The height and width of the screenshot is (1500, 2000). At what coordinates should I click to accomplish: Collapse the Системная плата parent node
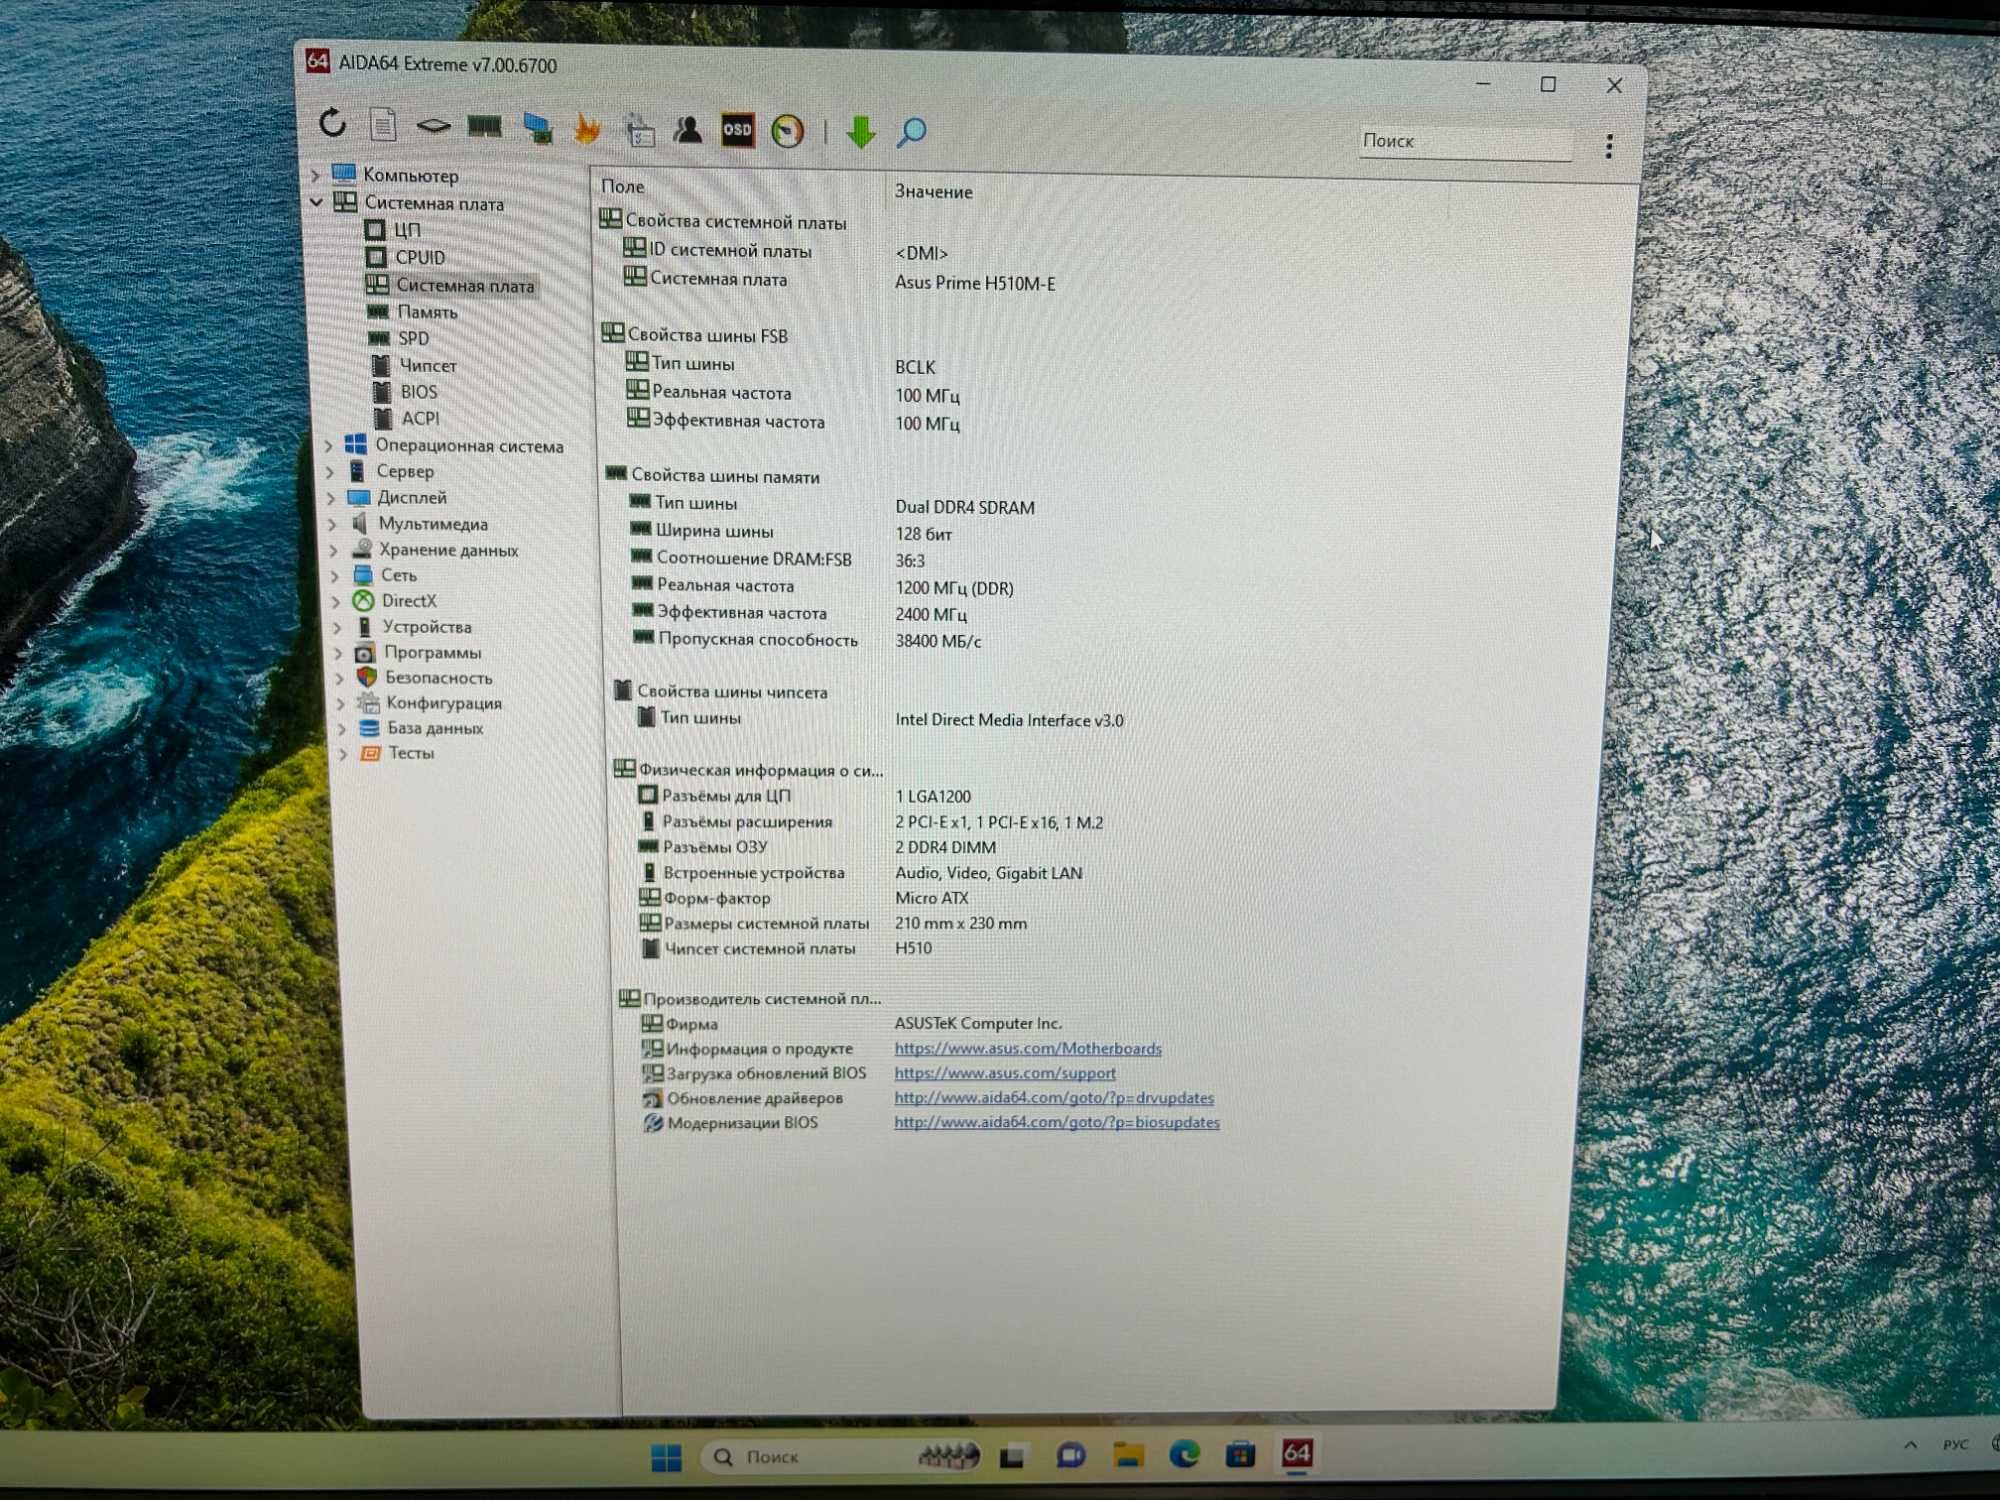[x=316, y=202]
